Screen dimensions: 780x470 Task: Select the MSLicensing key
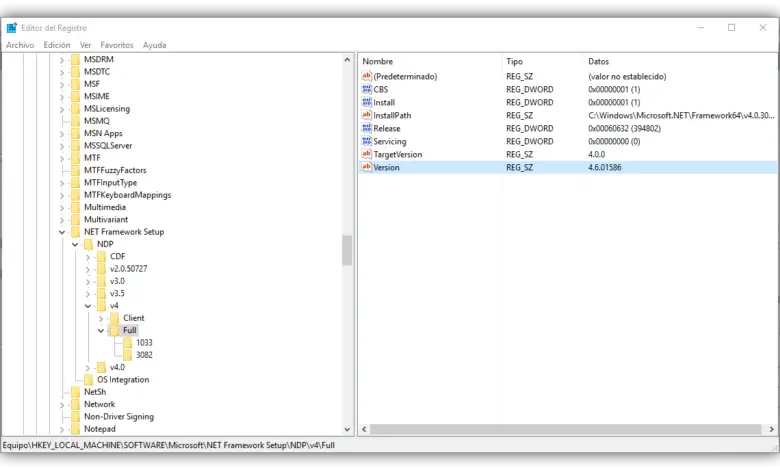107,108
